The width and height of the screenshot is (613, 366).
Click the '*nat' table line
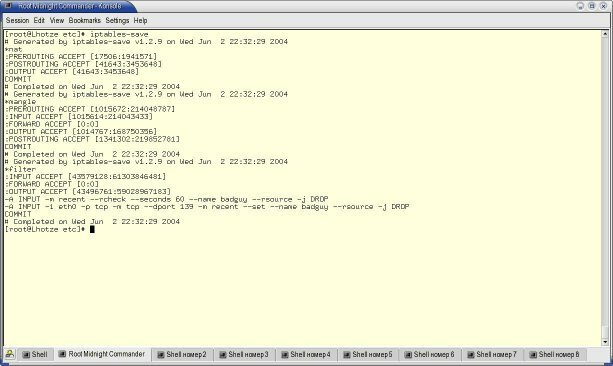tap(14, 49)
